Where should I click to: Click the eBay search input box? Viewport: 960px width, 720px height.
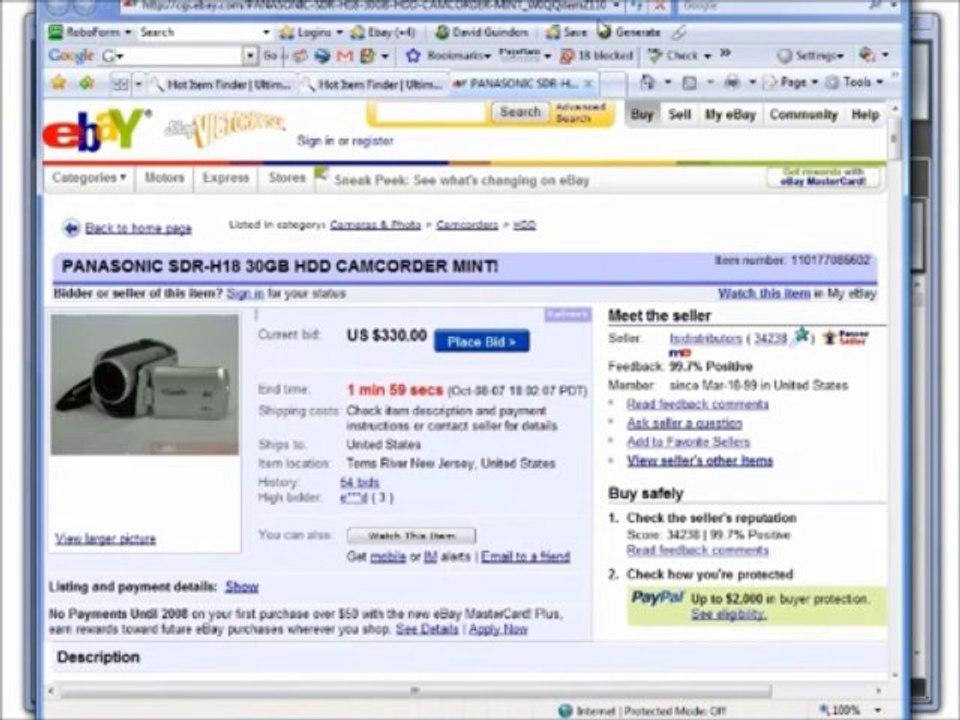(430, 113)
